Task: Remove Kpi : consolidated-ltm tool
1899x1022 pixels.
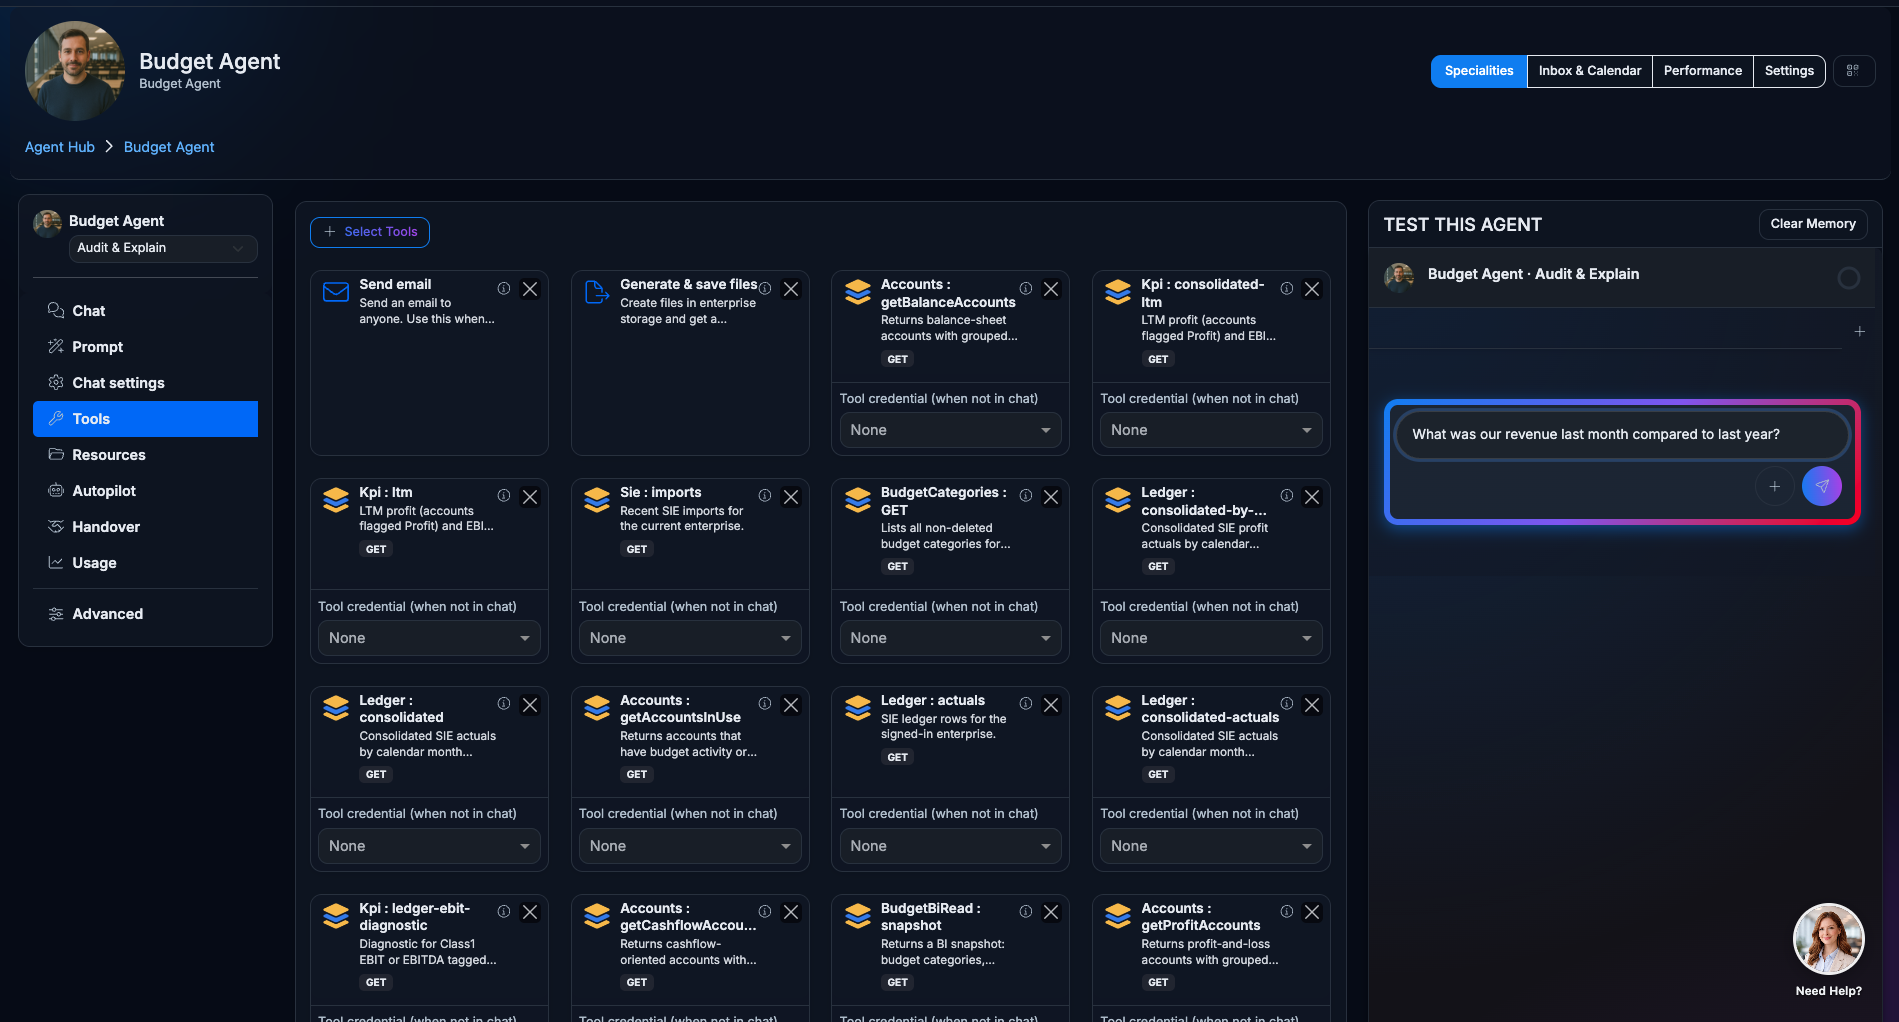Action: (x=1312, y=289)
